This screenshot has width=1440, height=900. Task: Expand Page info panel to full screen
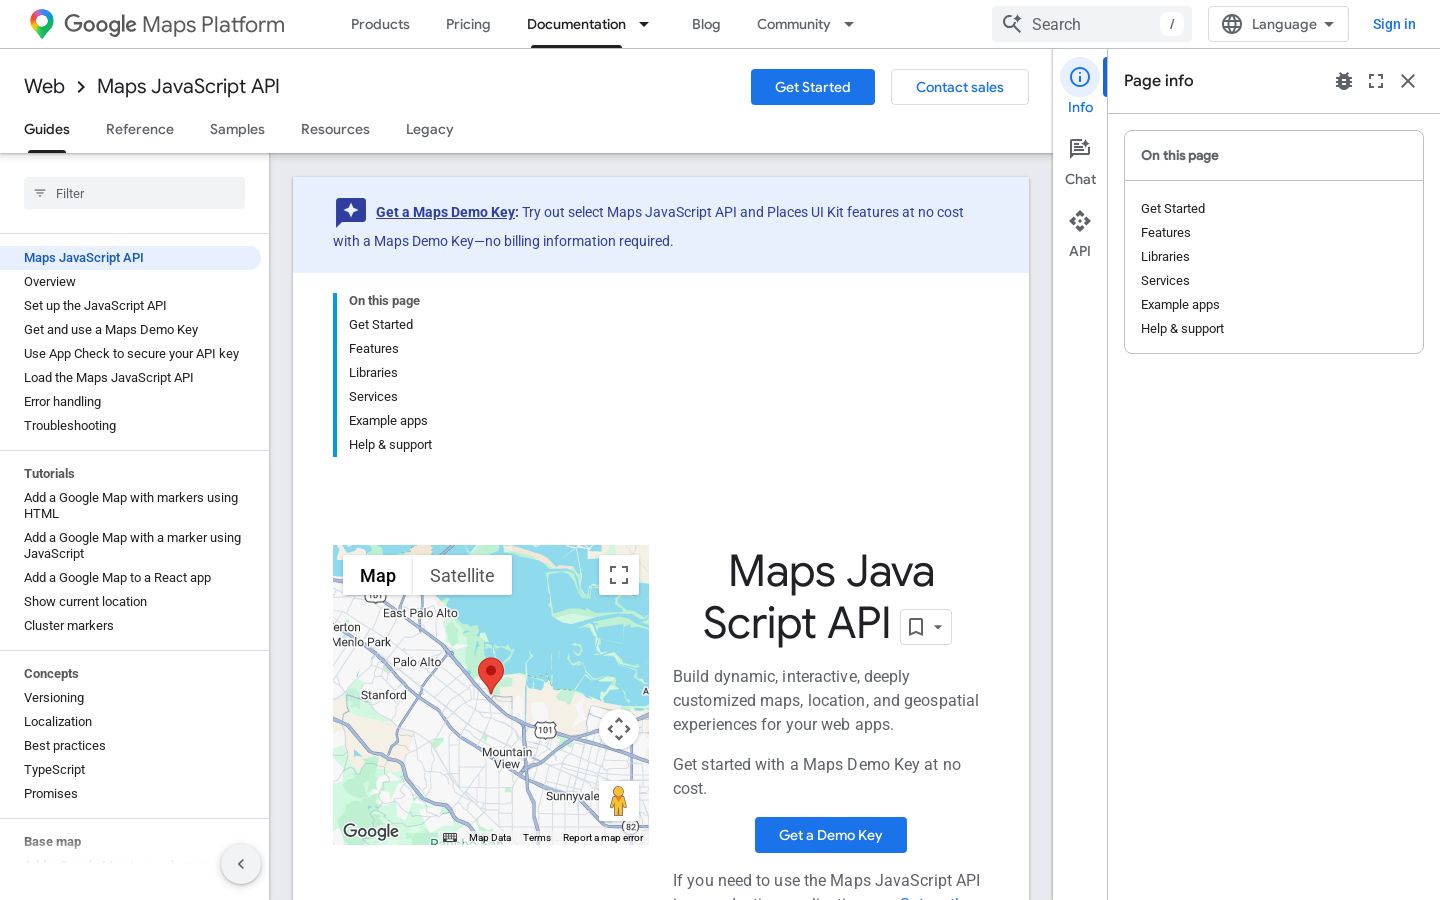pyautogui.click(x=1376, y=81)
